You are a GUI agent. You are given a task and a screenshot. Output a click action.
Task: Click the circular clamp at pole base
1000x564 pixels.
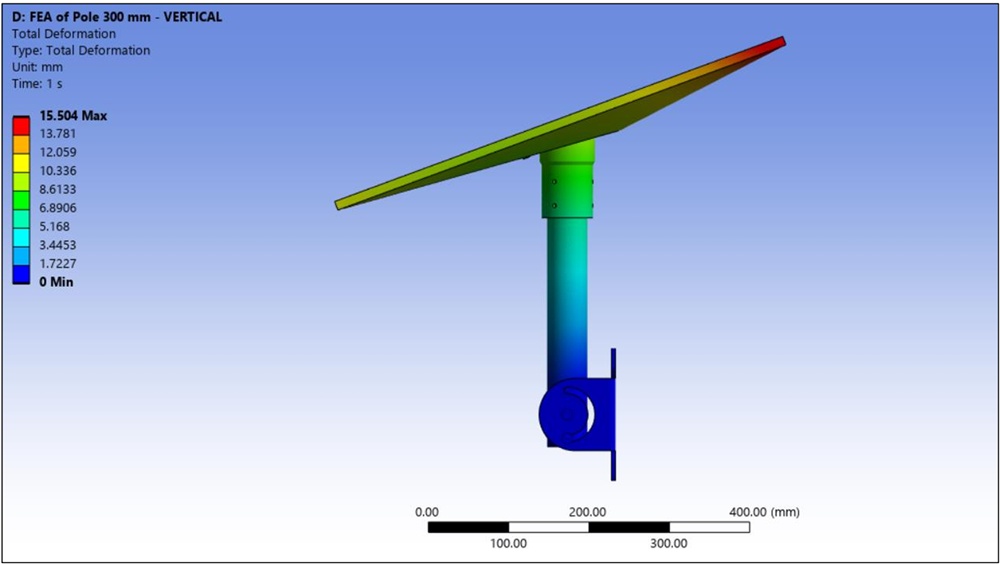coord(567,415)
